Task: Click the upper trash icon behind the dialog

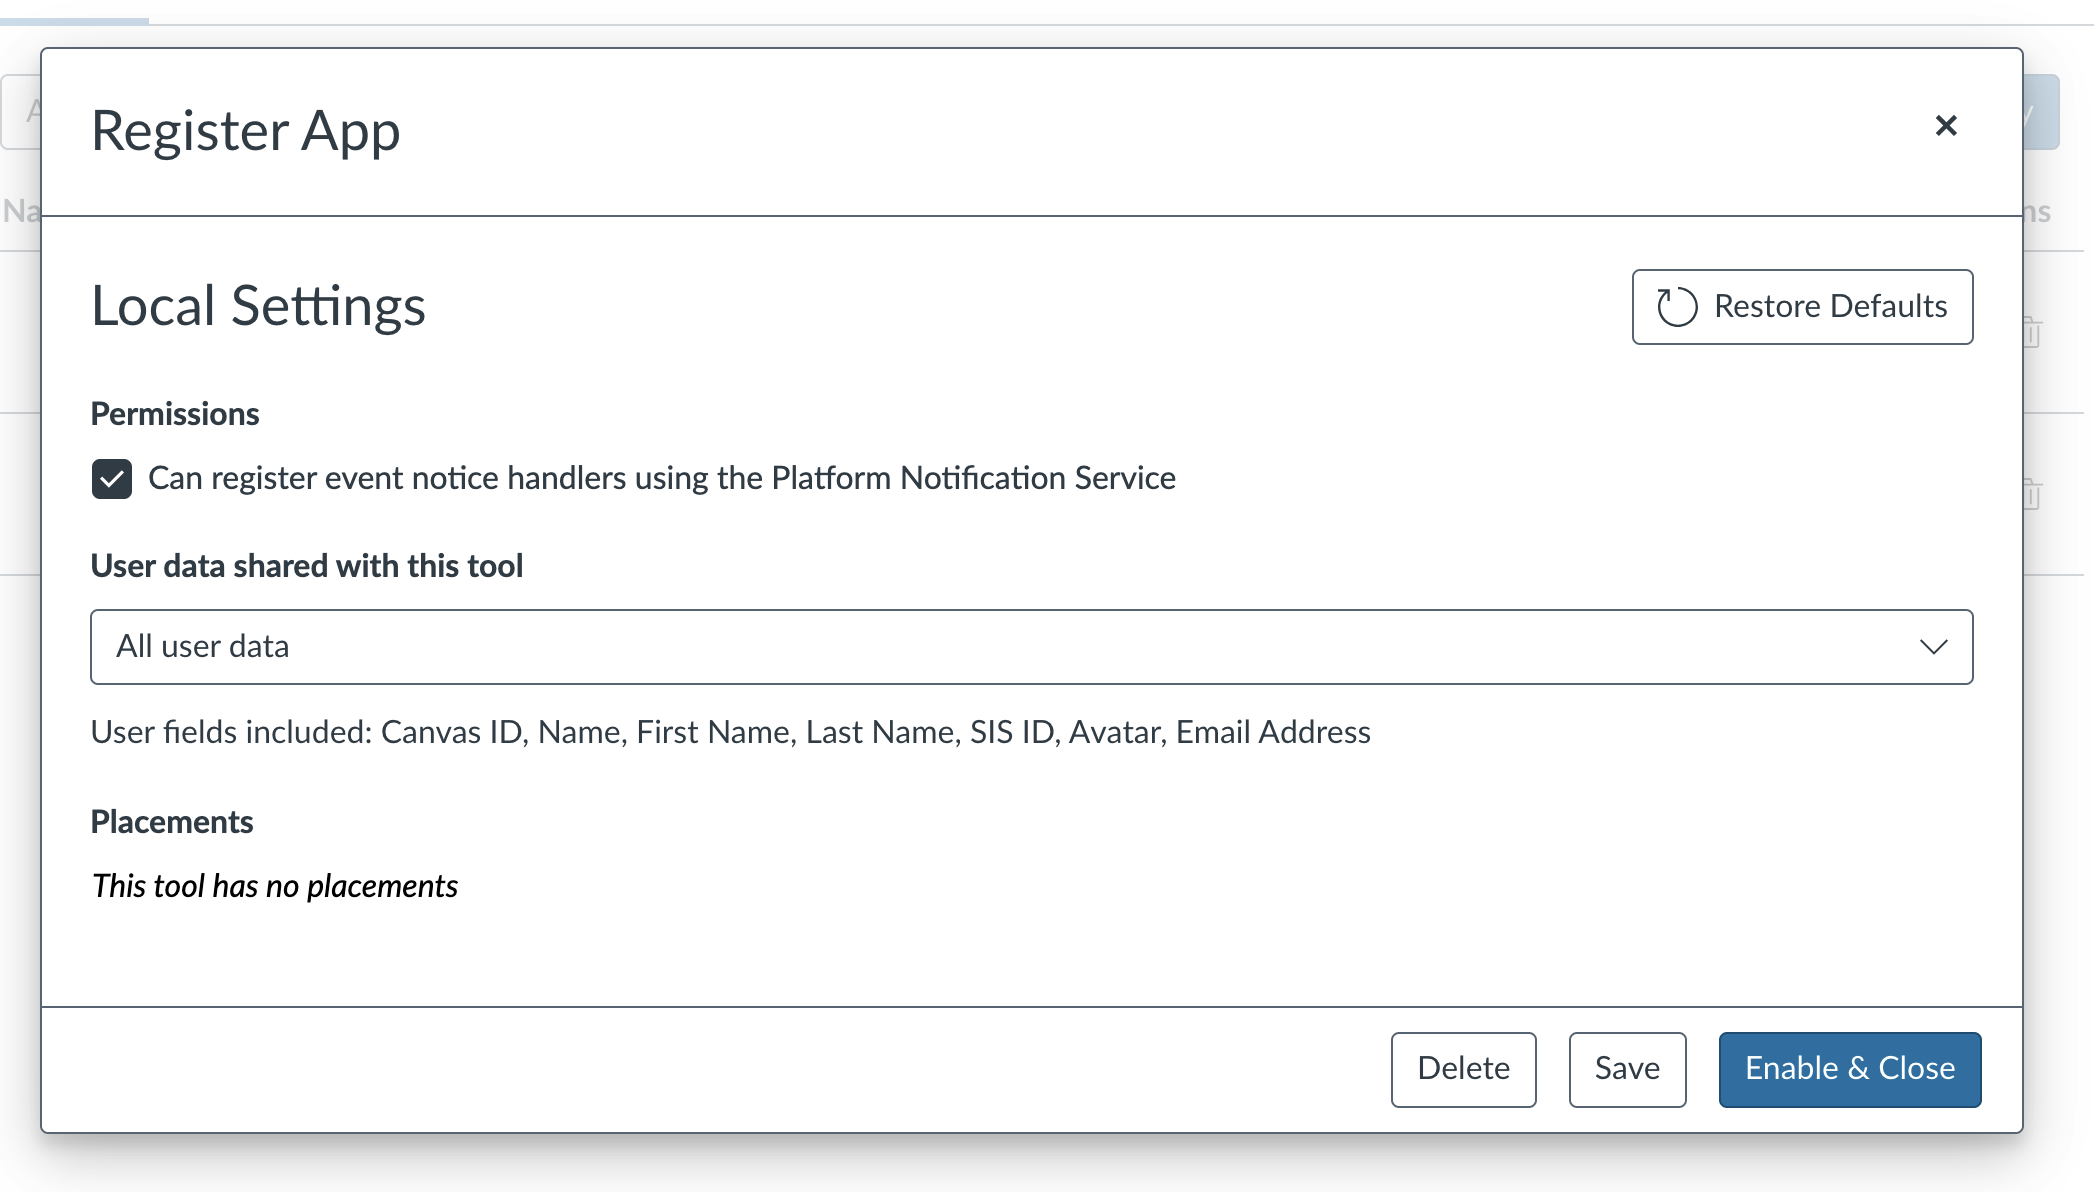Action: pos(2032,332)
